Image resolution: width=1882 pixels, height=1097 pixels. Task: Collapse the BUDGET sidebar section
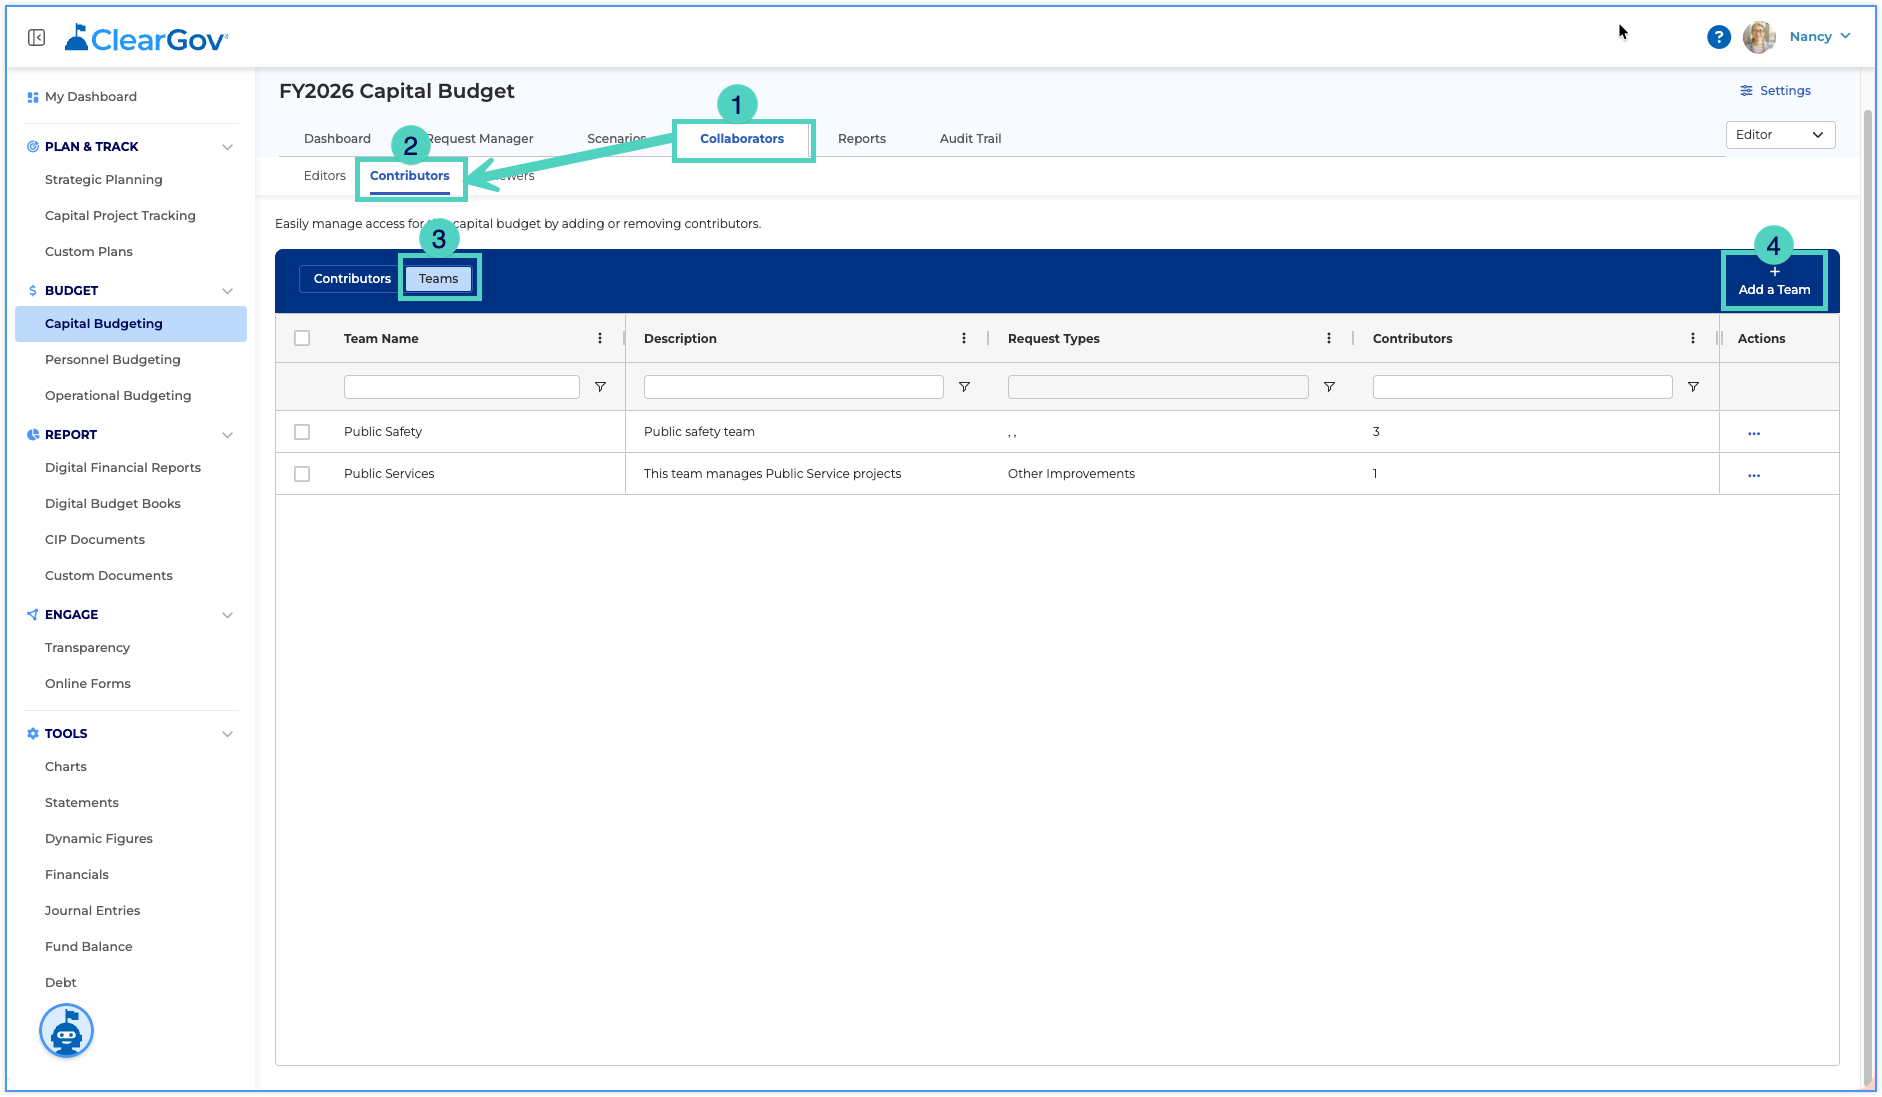pos(227,291)
